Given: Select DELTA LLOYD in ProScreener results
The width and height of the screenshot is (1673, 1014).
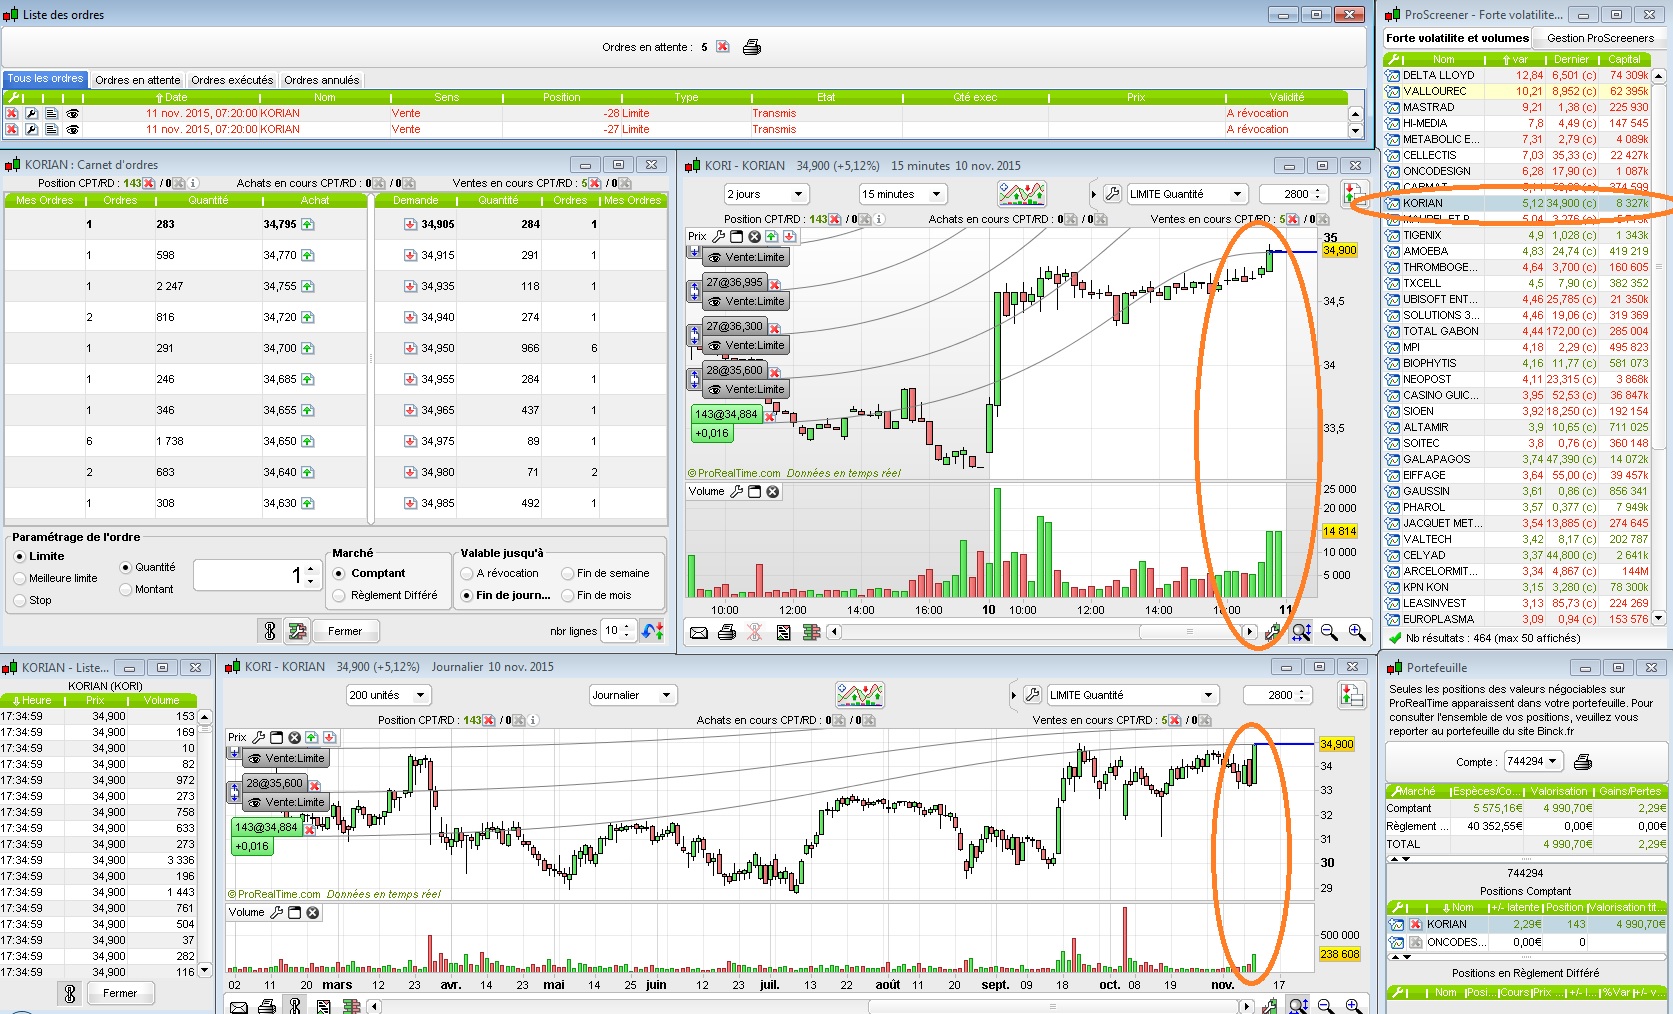Looking at the screenshot, I should [x=1517, y=75].
